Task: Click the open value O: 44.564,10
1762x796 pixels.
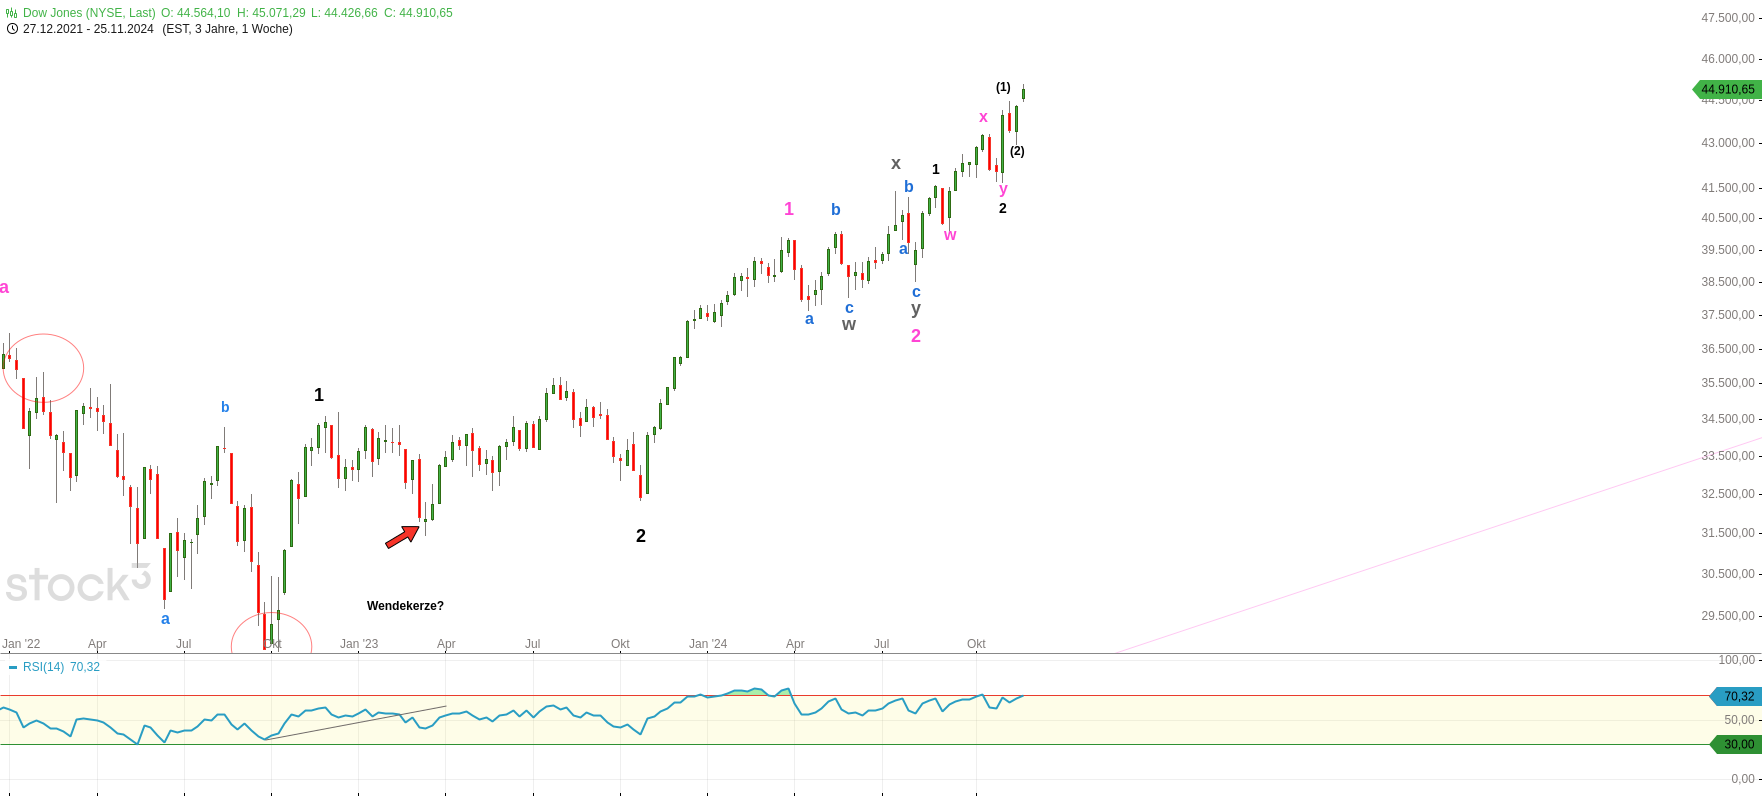Action: 196,13
